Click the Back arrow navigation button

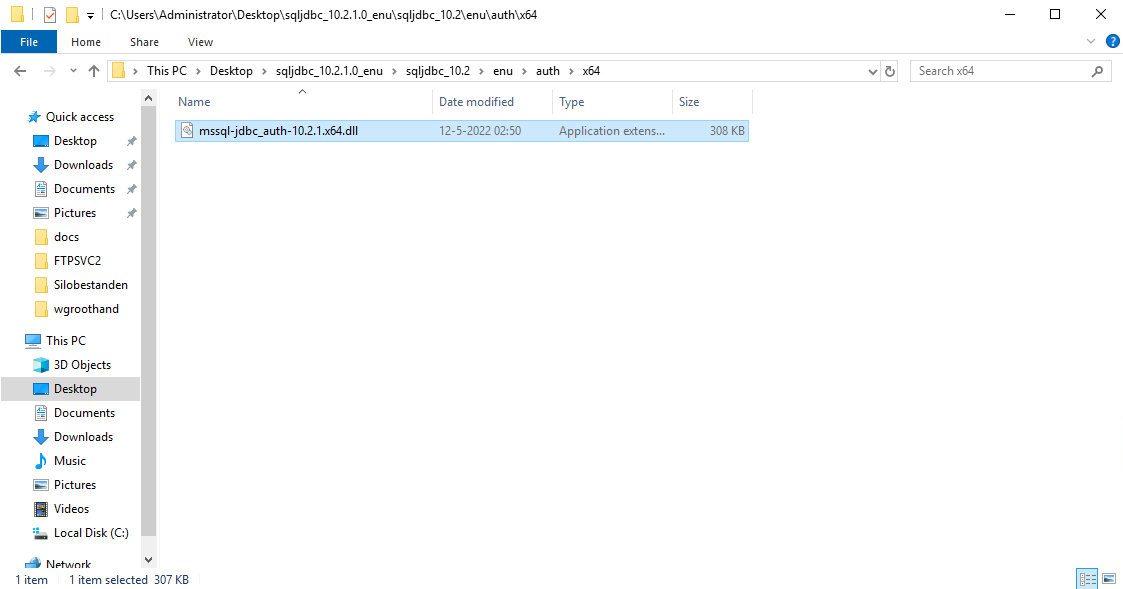click(x=19, y=71)
